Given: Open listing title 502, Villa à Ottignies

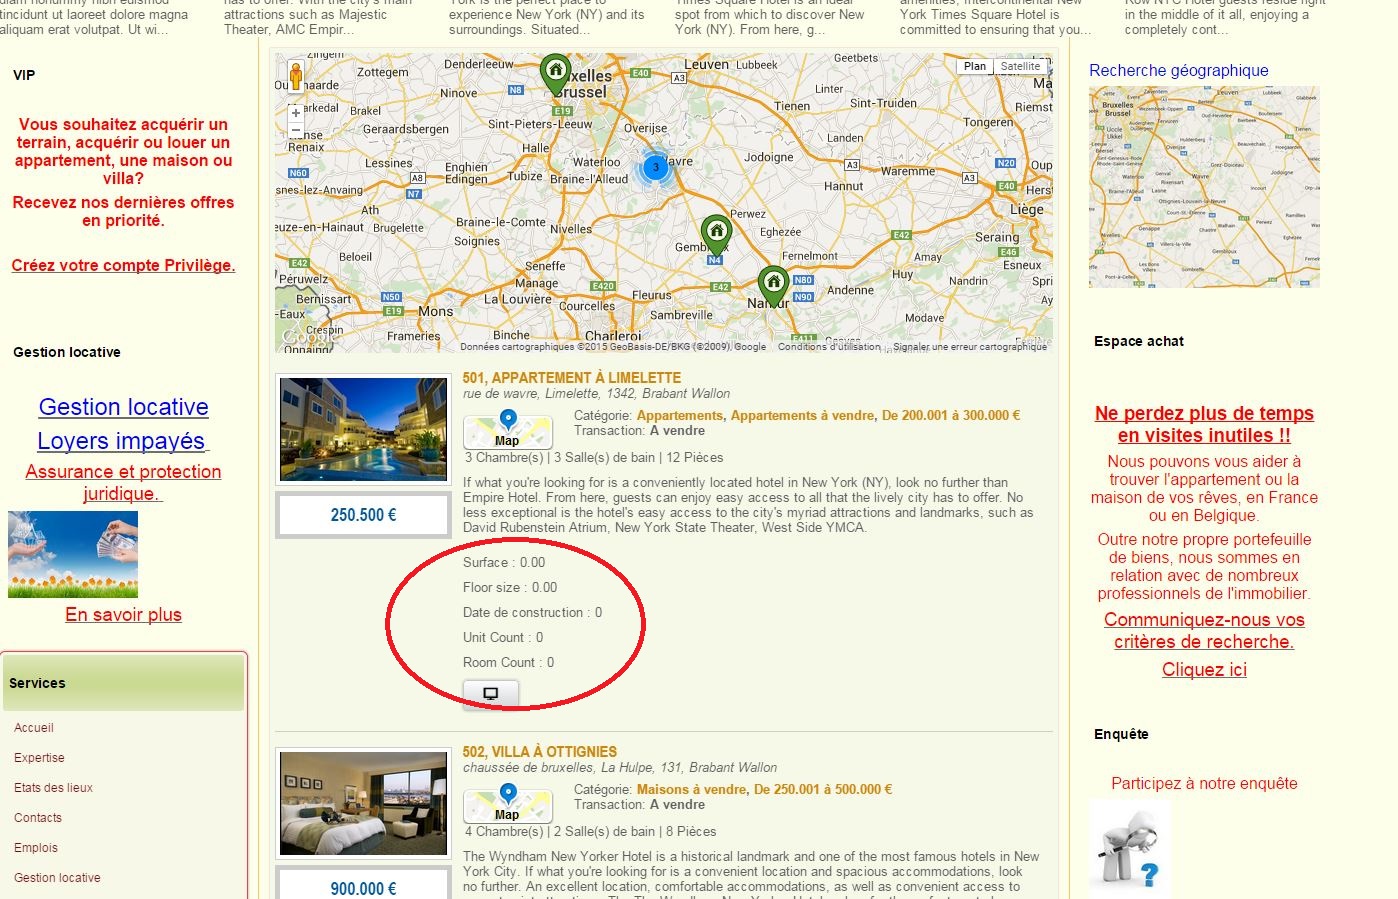Looking at the screenshot, I should click(540, 752).
